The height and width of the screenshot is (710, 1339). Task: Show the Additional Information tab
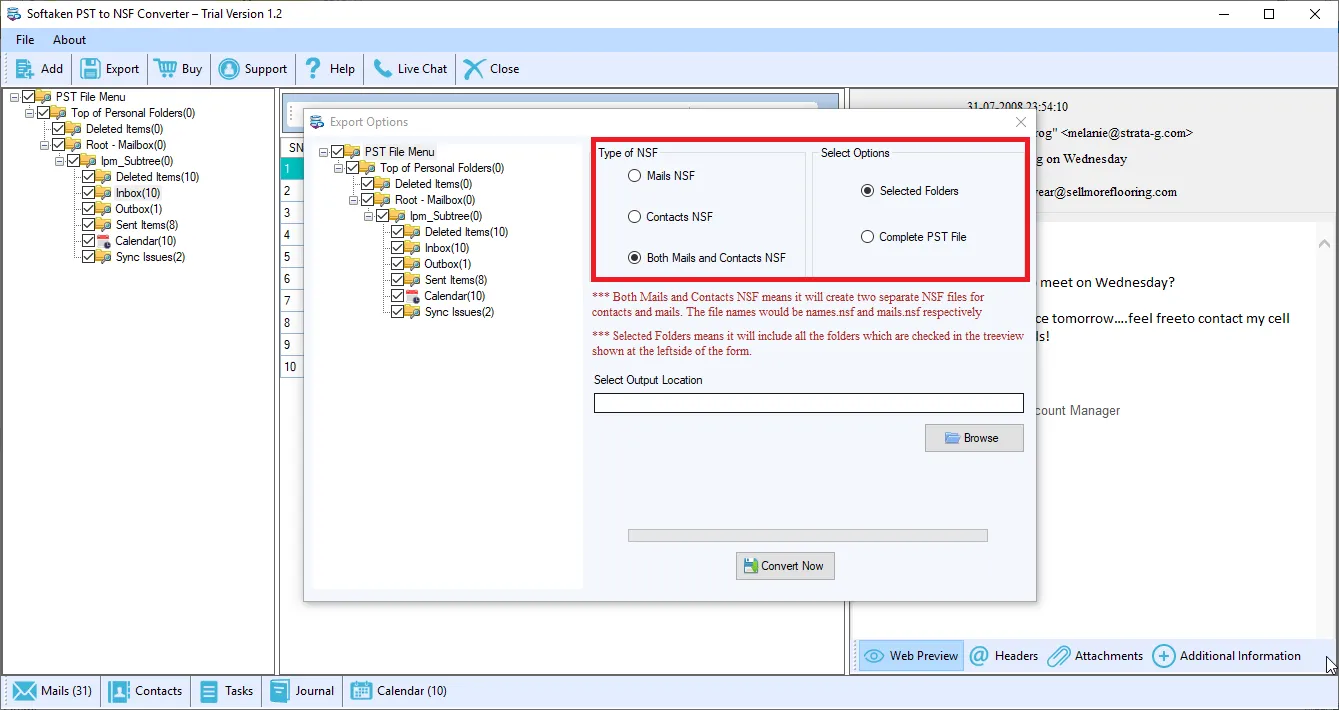point(1227,656)
